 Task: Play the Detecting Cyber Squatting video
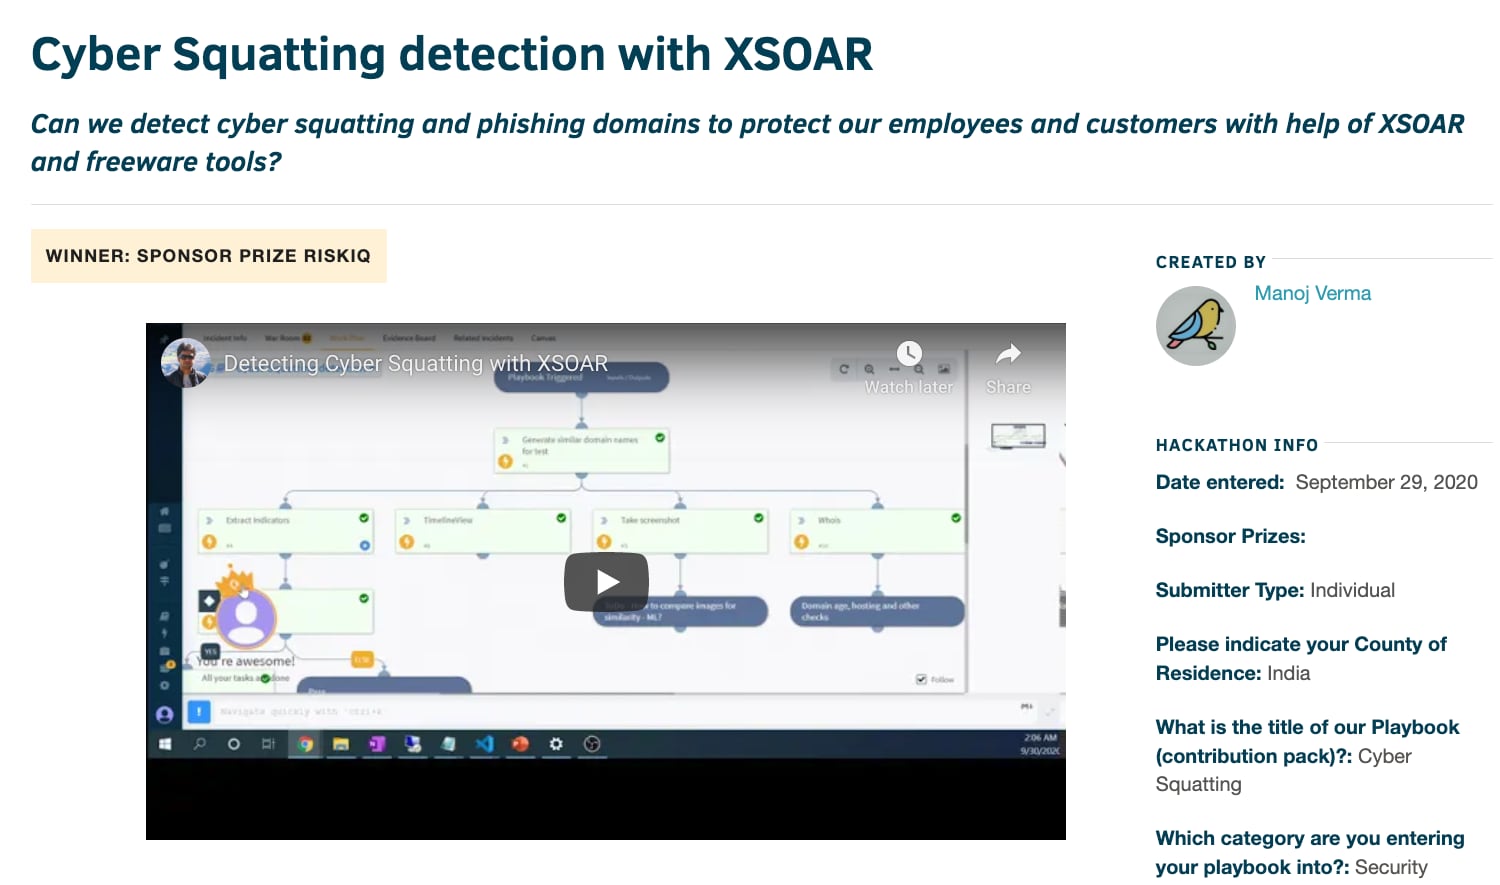606,582
